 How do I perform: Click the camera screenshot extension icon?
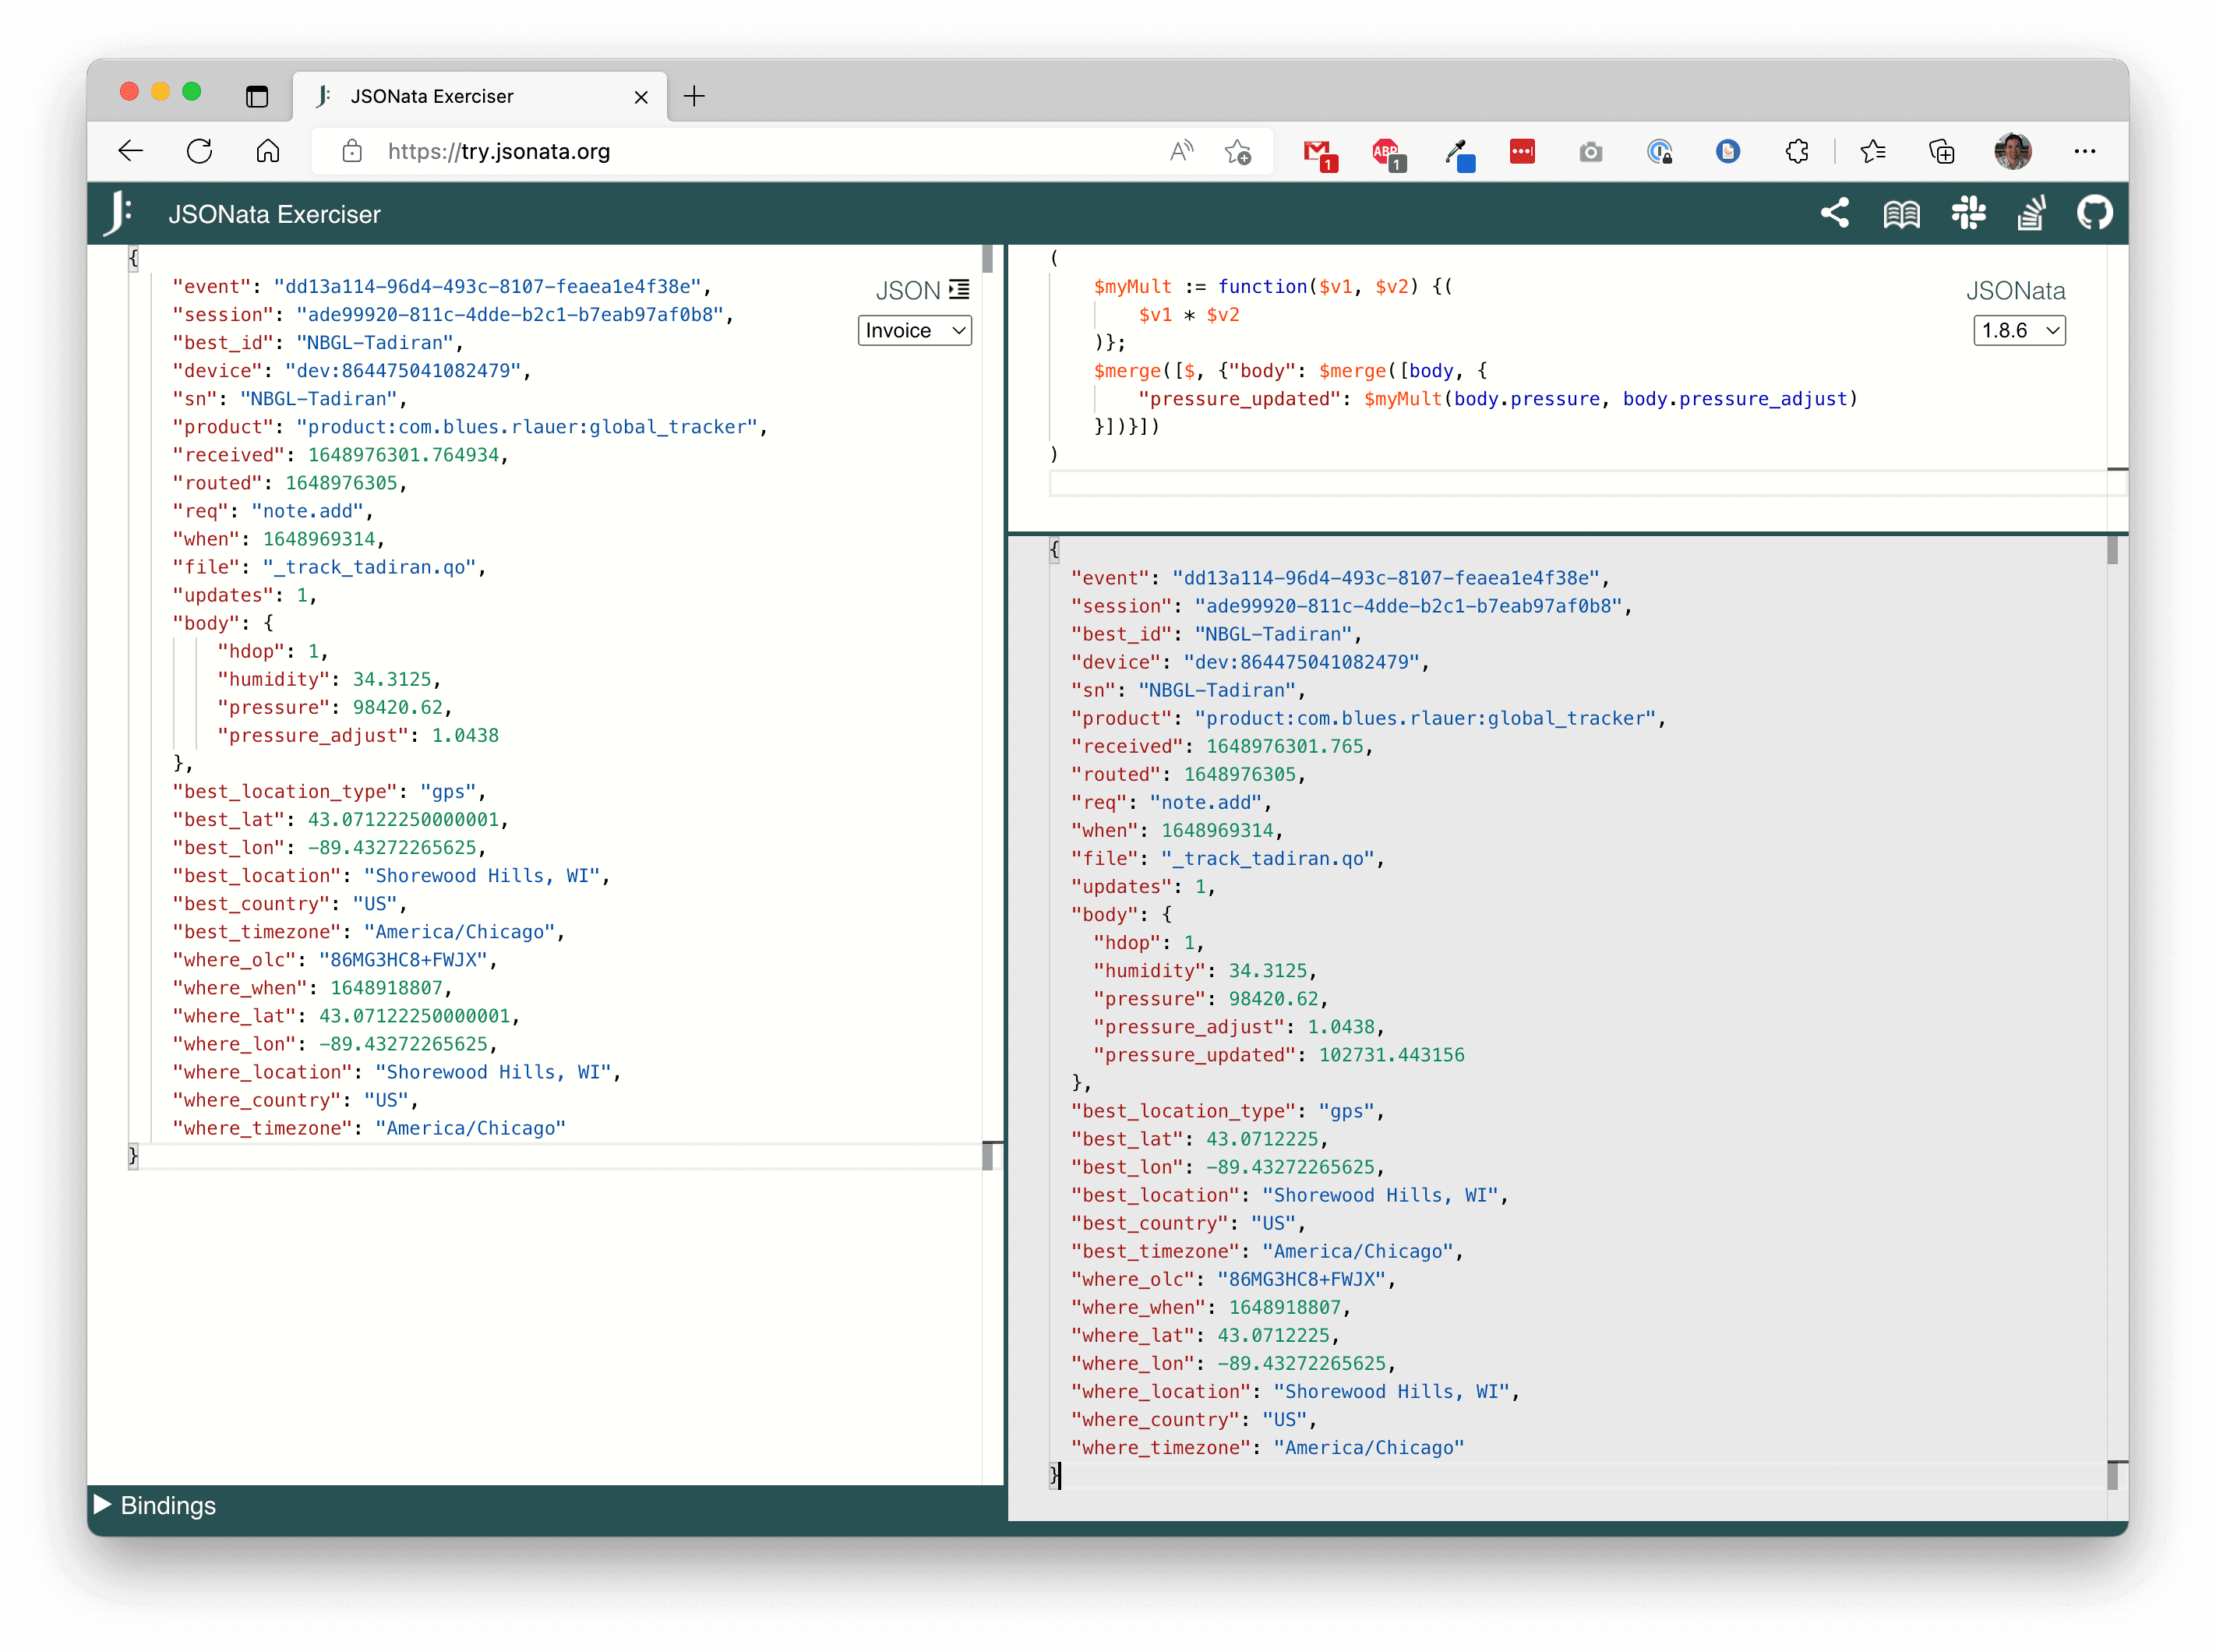pyautogui.click(x=1590, y=152)
